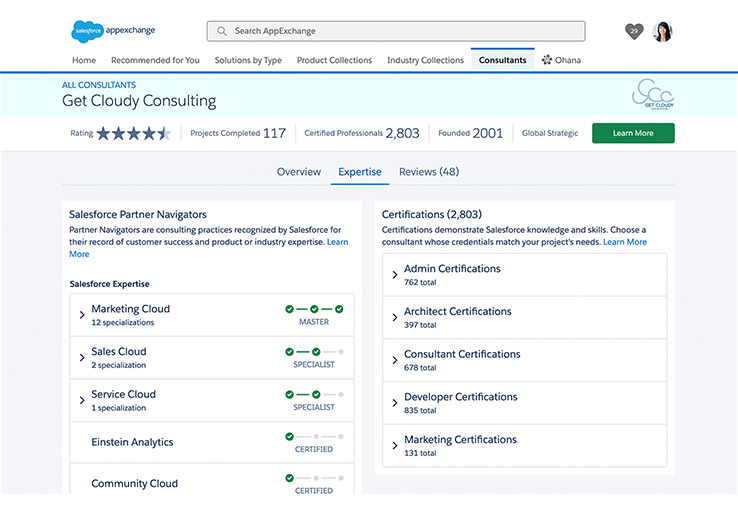Screen dimensions: 738x509
Task: Expand the Admin Certifications chevron
Action: [x=394, y=275]
